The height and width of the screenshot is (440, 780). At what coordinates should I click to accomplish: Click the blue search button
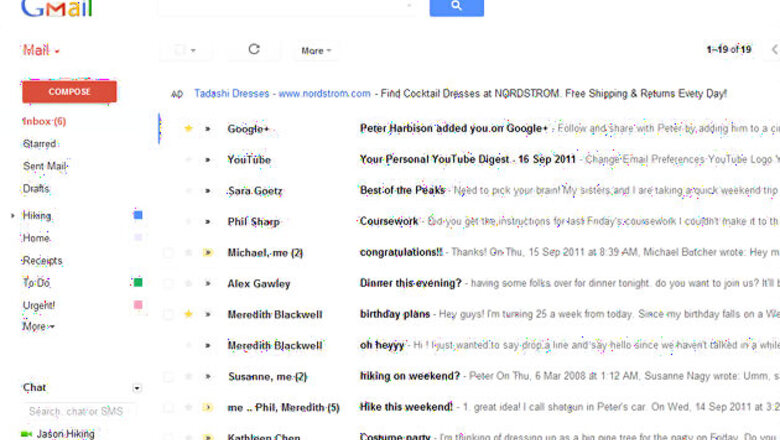tap(456, 7)
